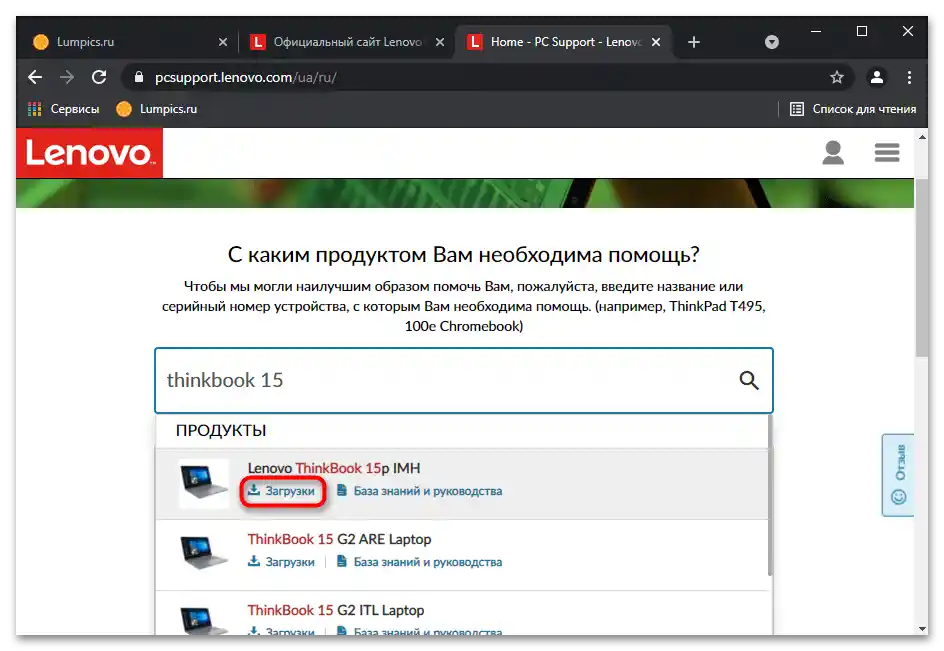Click the suggestions list scrollbar
The height and width of the screenshot is (651, 944).
click(x=770, y=494)
